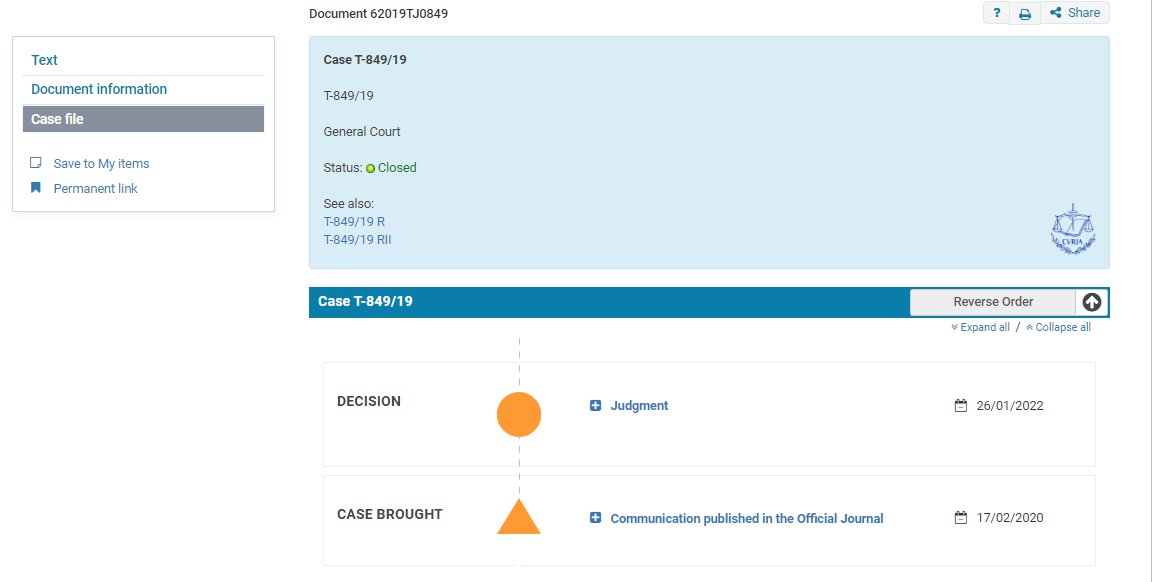1152x582 pixels.
Task: Click the CASE BROUGHT row label
Action: [x=389, y=514]
